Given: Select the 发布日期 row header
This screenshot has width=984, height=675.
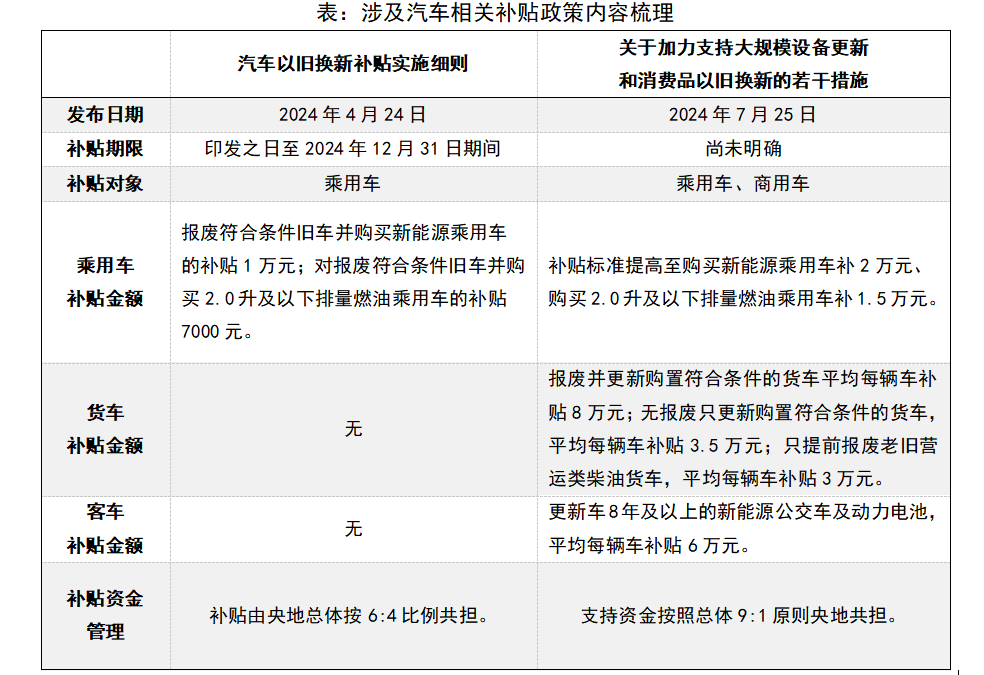Looking at the screenshot, I should tap(105, 115).
